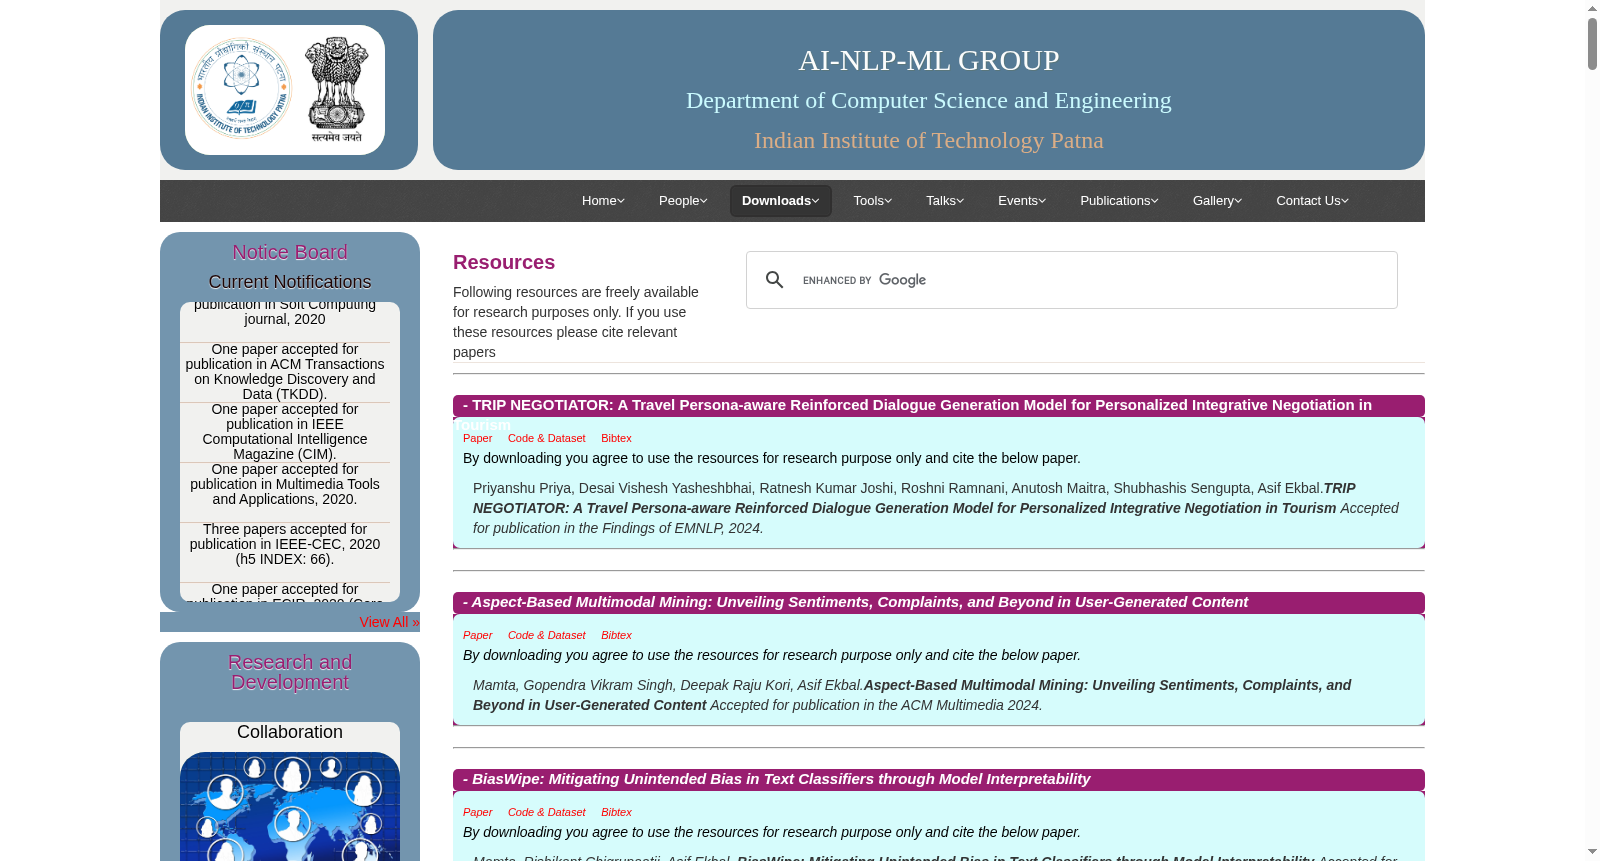Click the Multimedia Tools and Applications notification
Viewport: 1600px width, 861px height.
coord(285,484)
